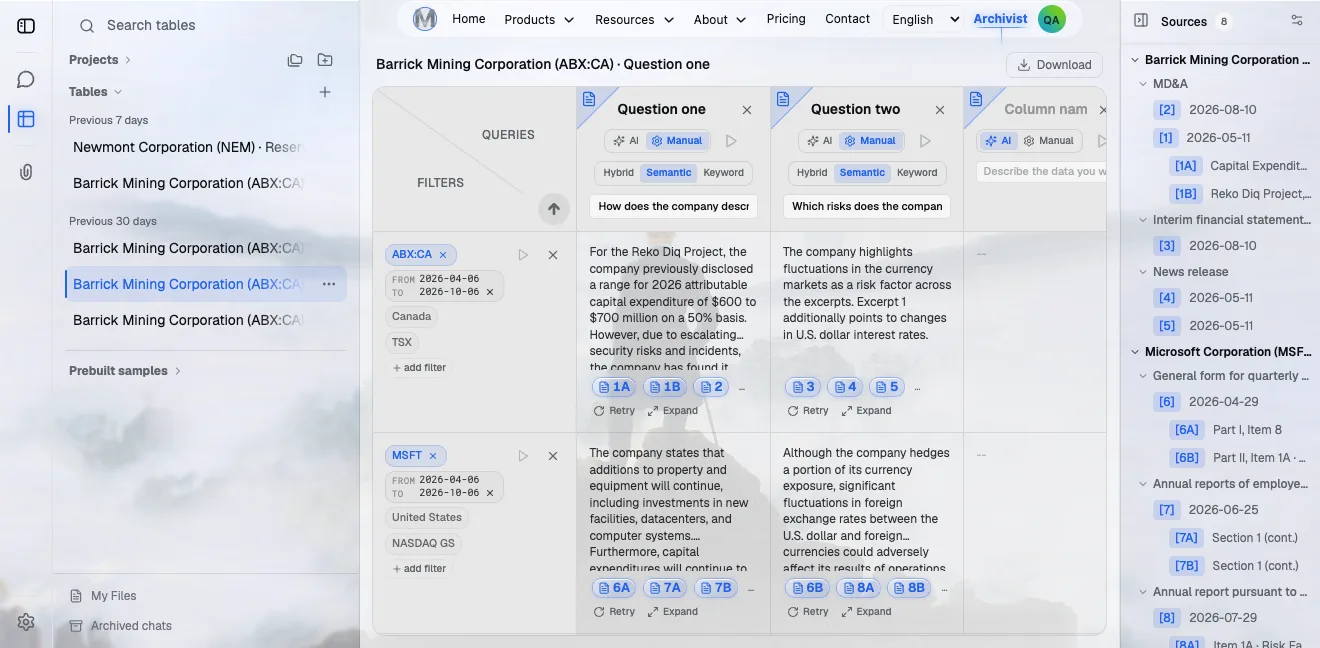Screen dimensions: 1320x648
Task: Delete the ABX:CA row
Action: pos(553,255)
